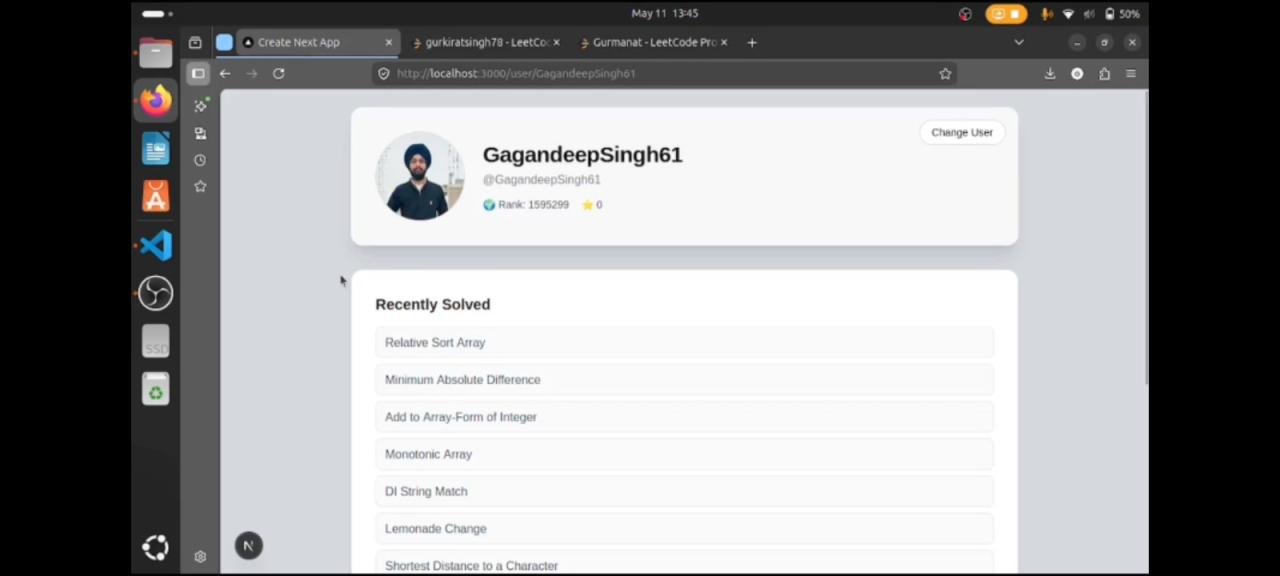1280x576 pixels.
Task: Click the Wi-Fi status icon
Action: (1068, 14)
